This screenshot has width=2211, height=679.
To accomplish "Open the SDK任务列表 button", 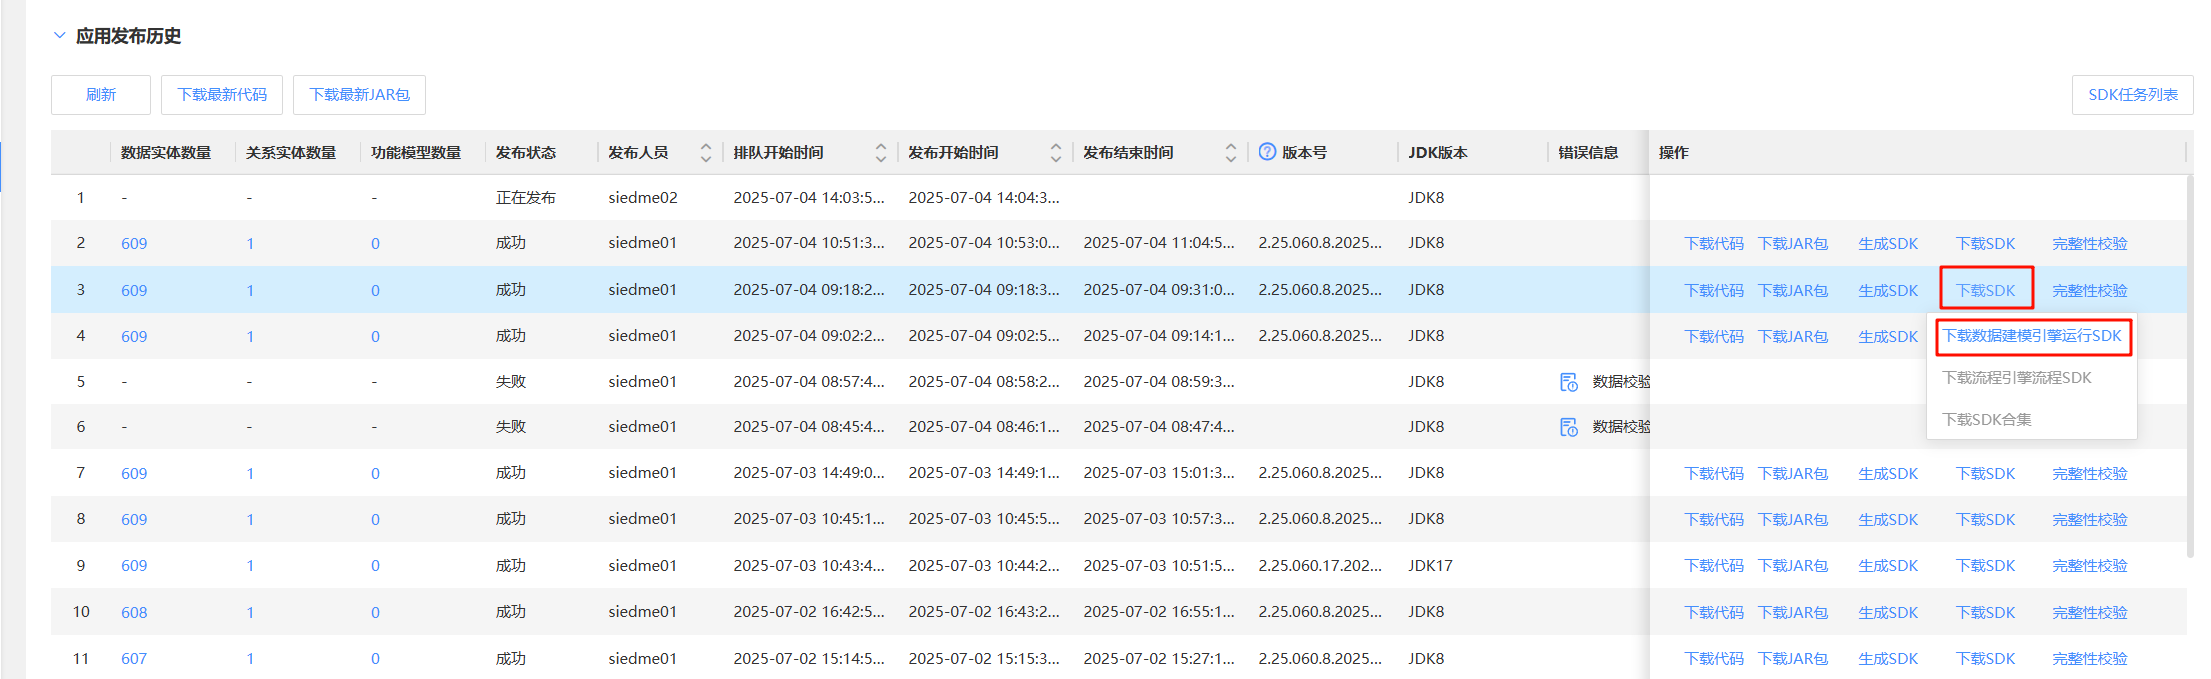I will (x=2132, y=95).
